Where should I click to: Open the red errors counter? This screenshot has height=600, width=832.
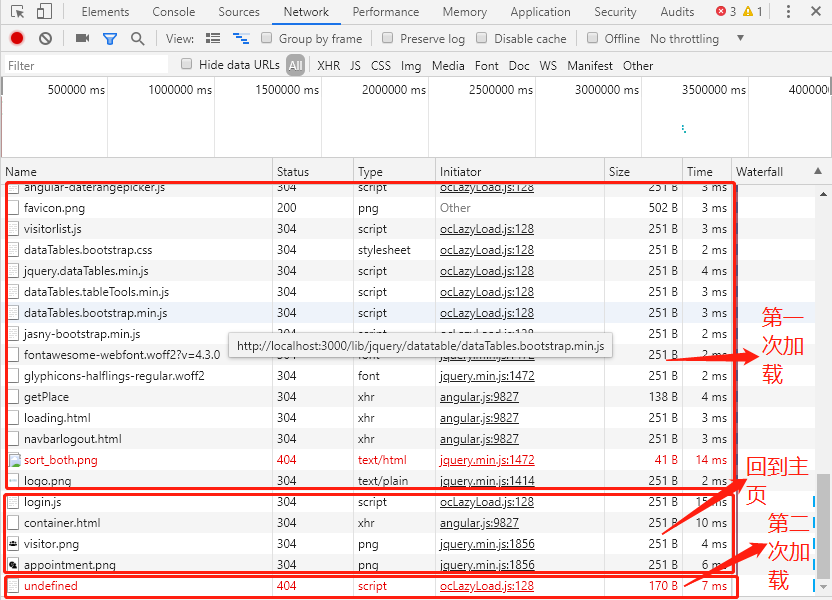coord(726,11)
